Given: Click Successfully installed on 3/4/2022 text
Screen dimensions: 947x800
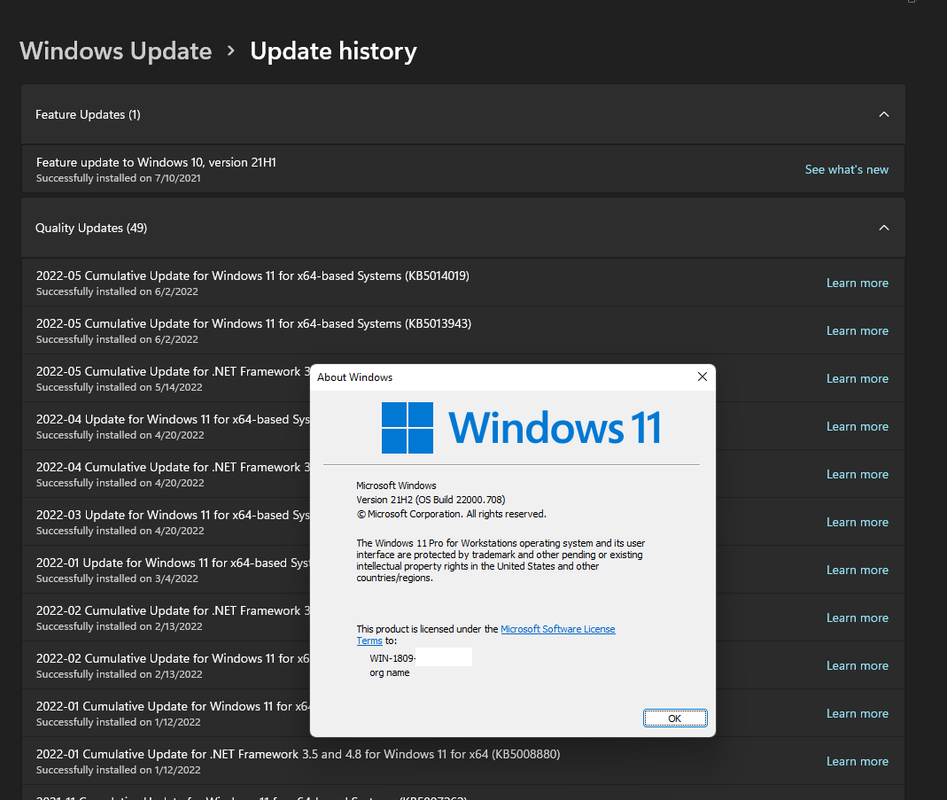Looking at the screenshot, I should [117, 578].
